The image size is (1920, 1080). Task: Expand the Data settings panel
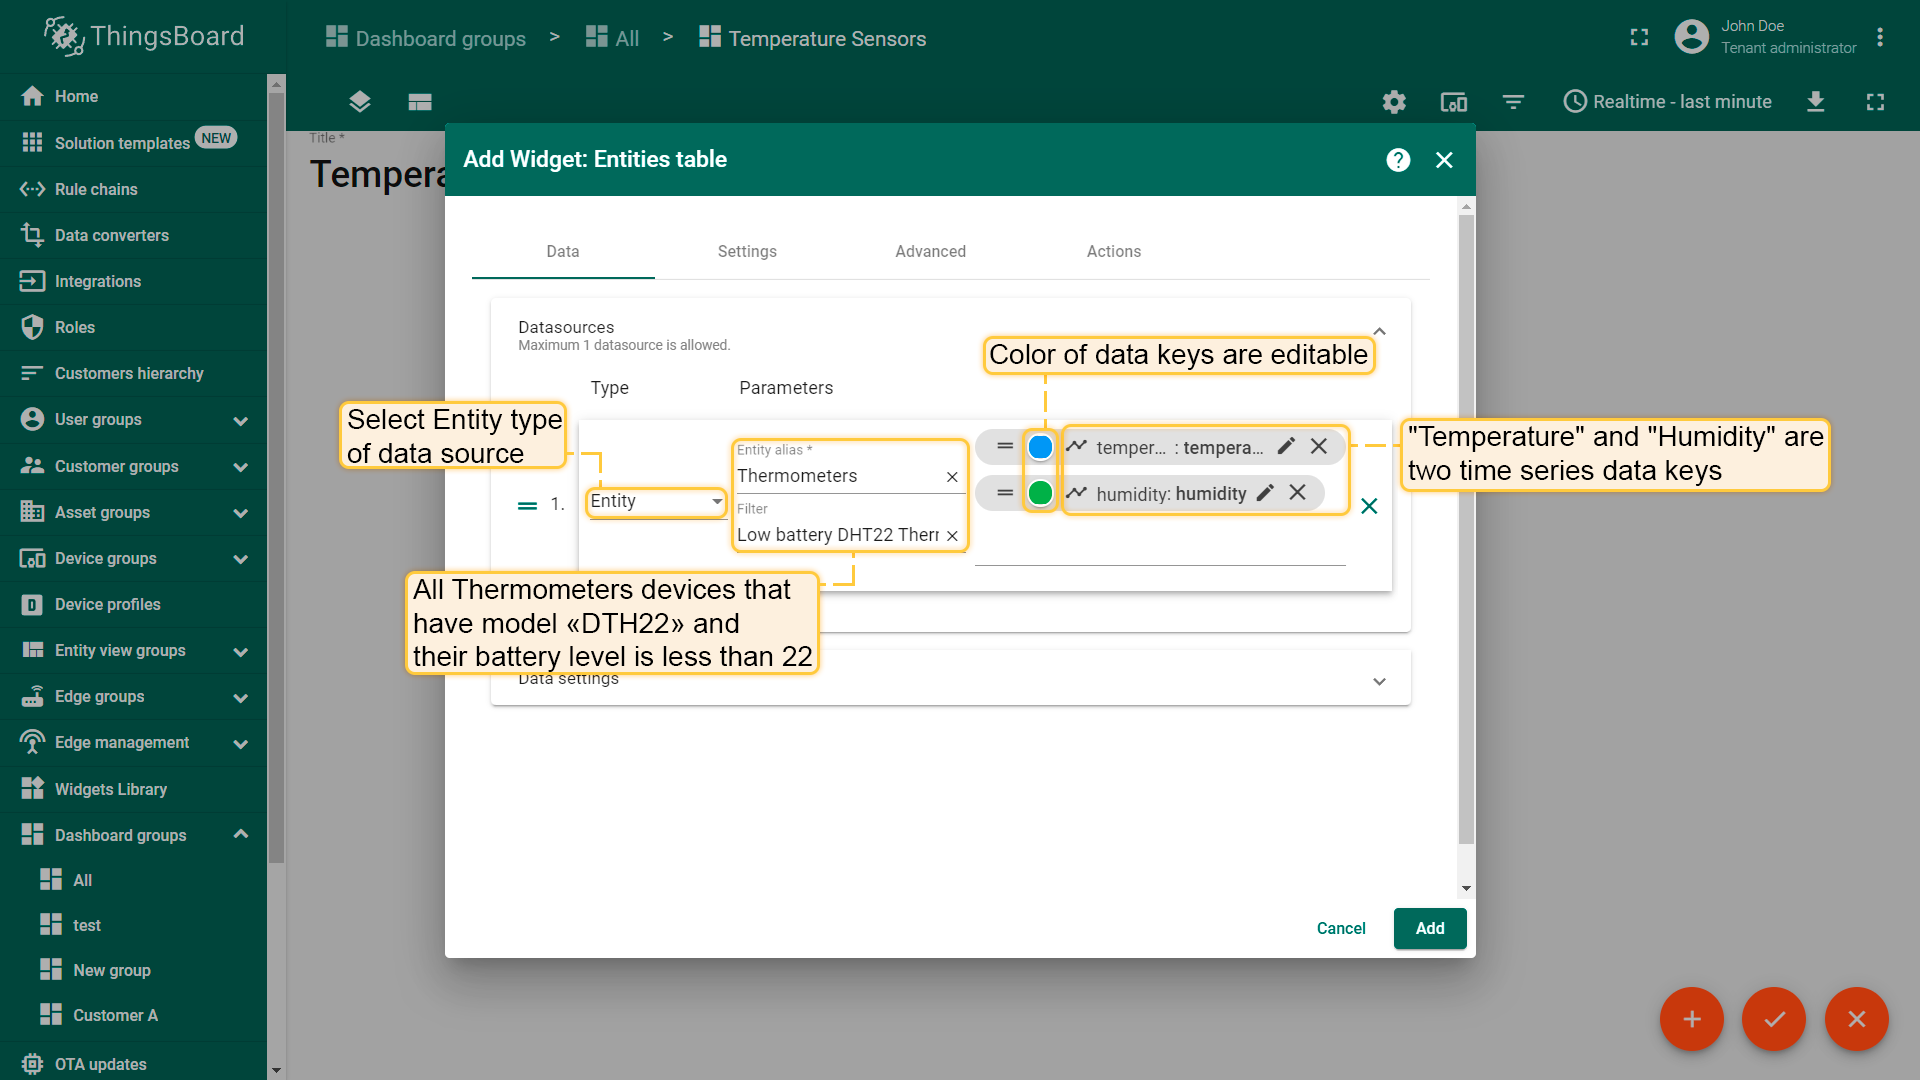click(1379, 681)
